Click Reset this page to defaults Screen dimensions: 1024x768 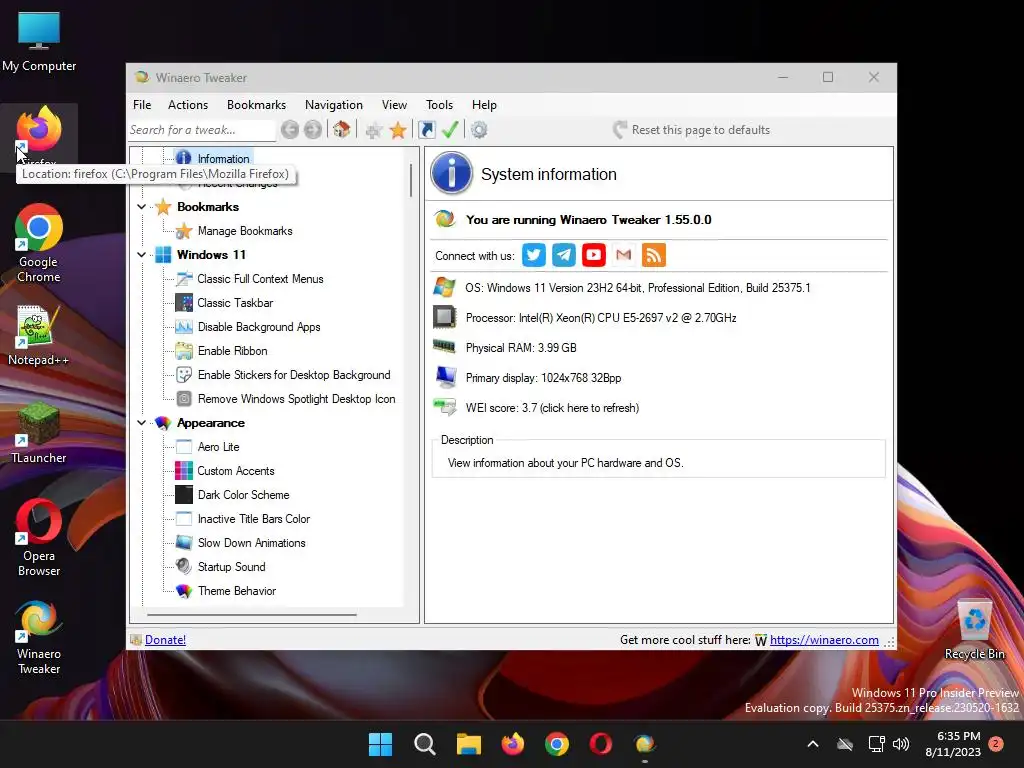click(x=692, y=130)
